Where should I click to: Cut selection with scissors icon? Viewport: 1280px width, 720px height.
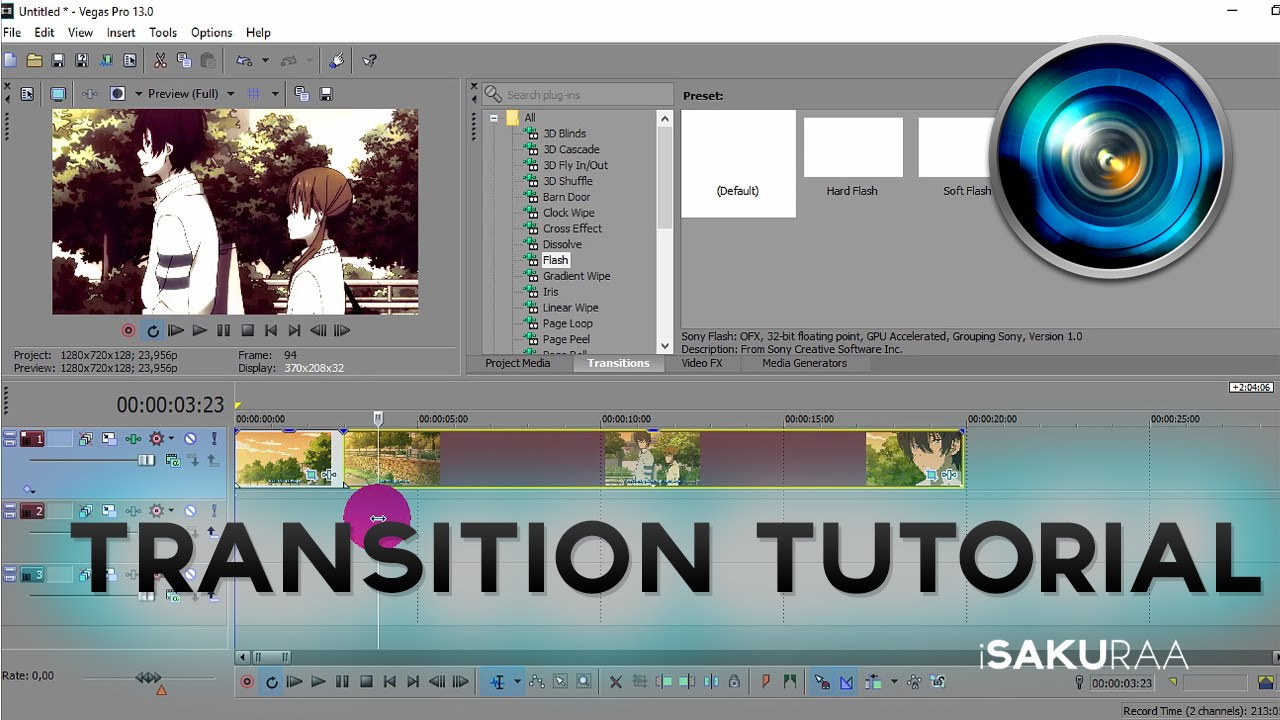pos(160,61)
